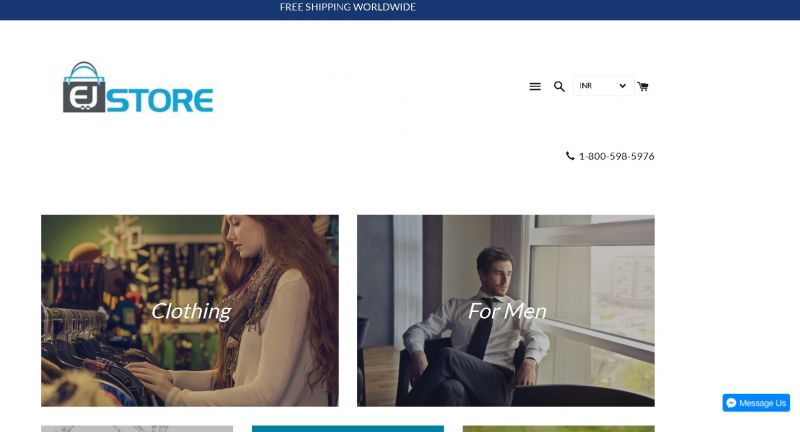The height and width of the screenshot is (432, 800).
Task: Click the STORE wordmark text in logo
Action: click(160, 100)
